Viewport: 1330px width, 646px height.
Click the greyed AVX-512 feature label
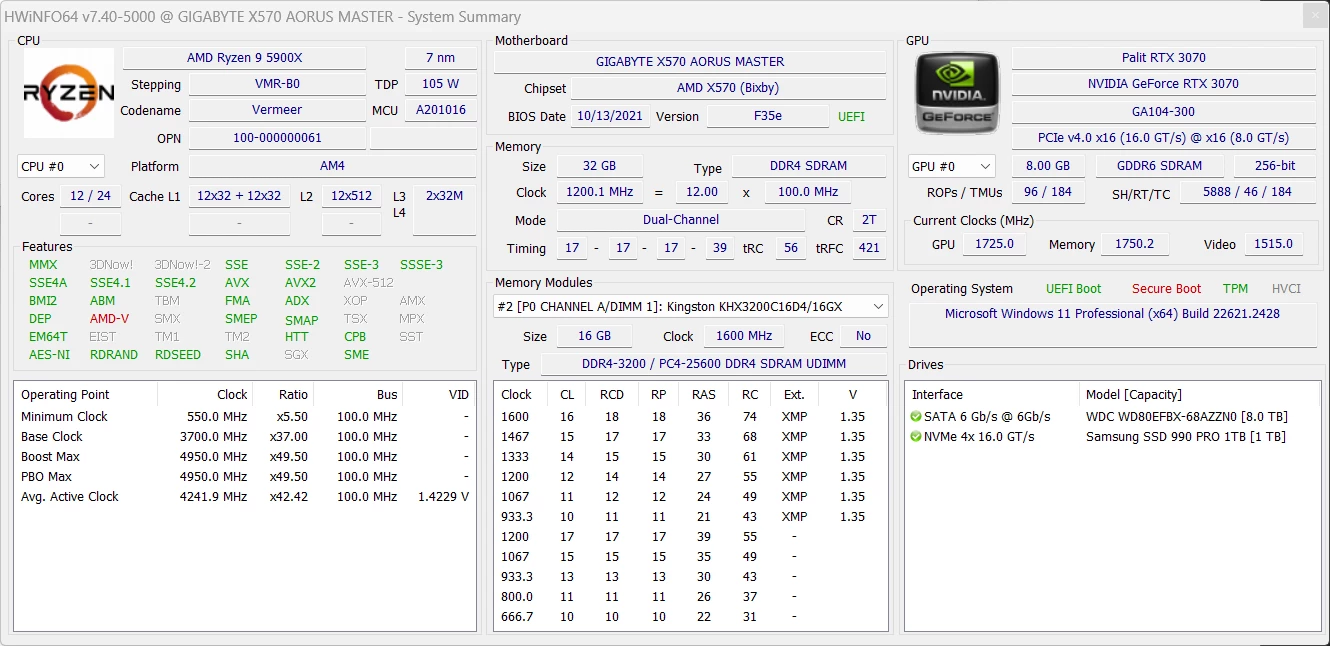[369, 283]
